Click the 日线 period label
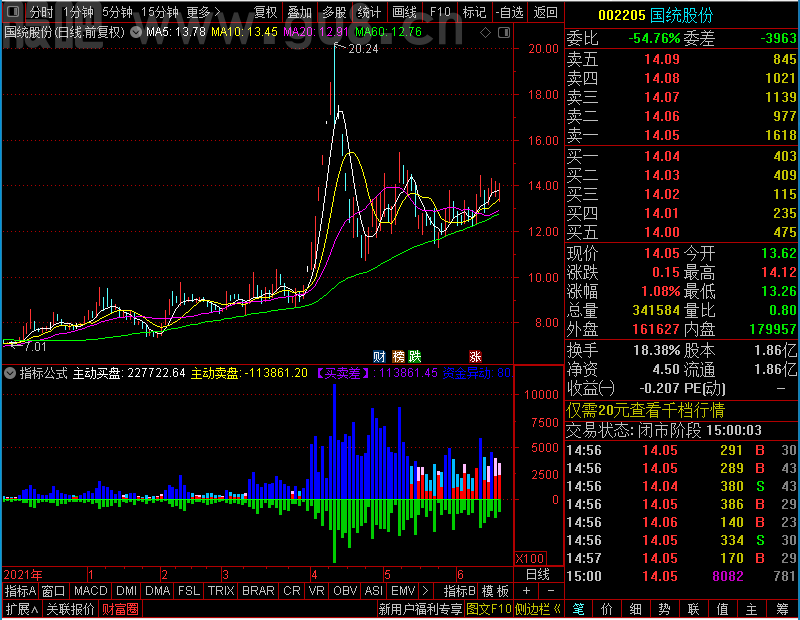The image size is (800, 620). click(x=538, y=575)
